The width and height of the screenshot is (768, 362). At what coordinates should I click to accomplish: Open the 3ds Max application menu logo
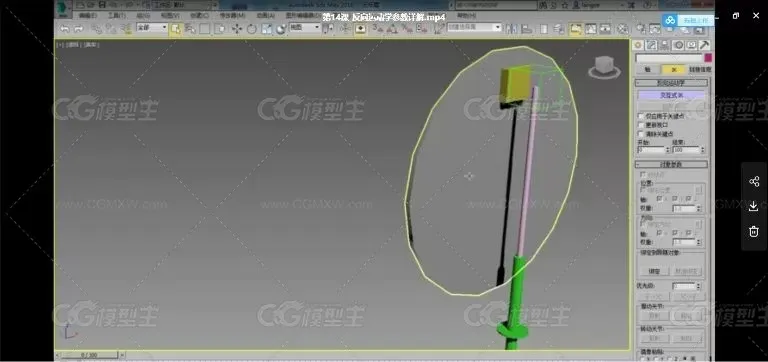63,8
